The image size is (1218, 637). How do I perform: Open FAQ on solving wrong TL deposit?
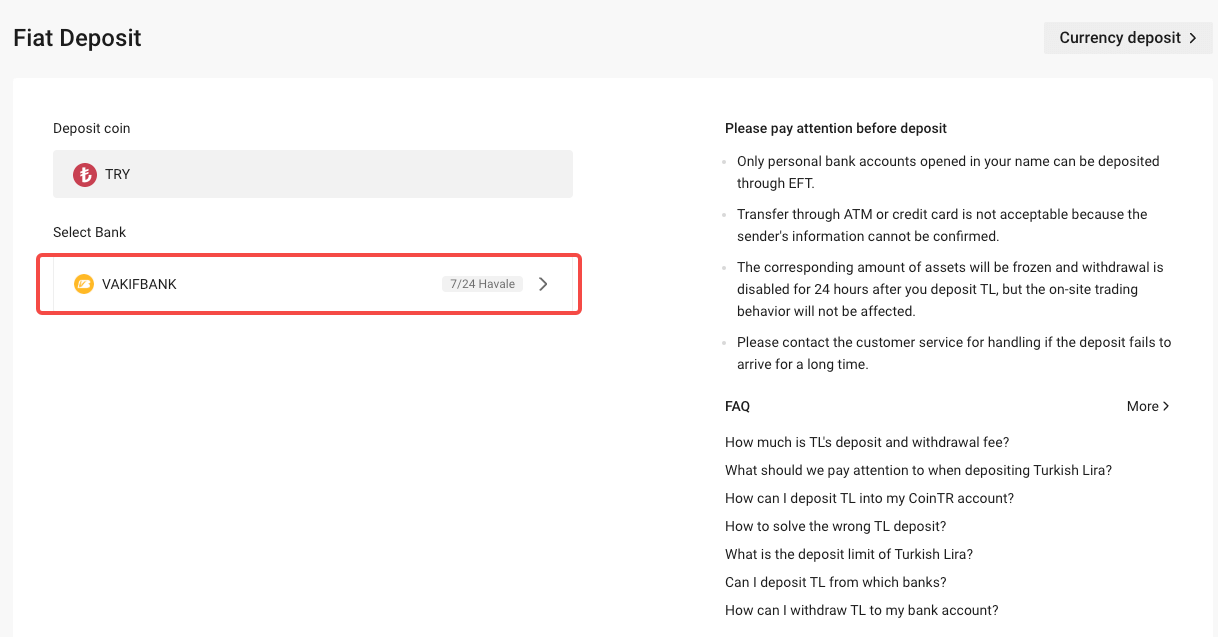tap(835, 526)
